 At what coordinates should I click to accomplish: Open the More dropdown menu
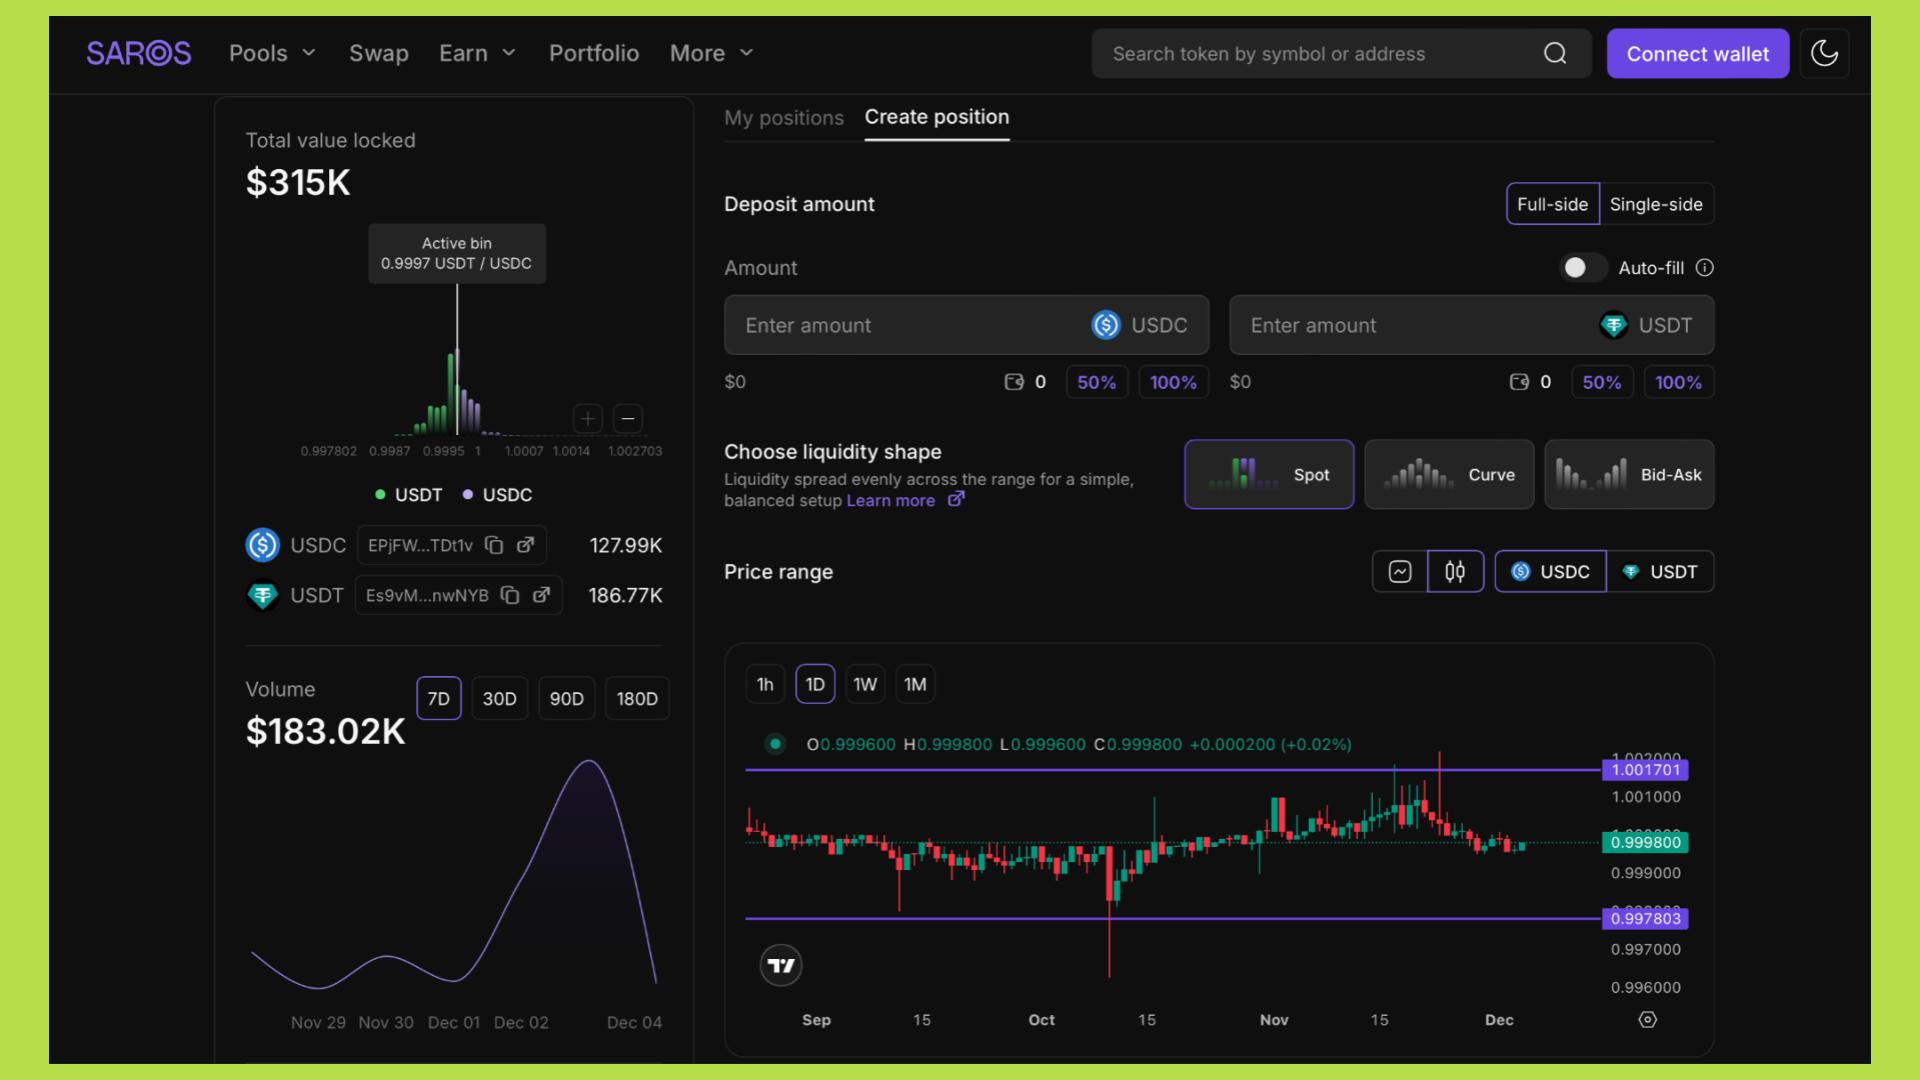(x=711, y=53)
